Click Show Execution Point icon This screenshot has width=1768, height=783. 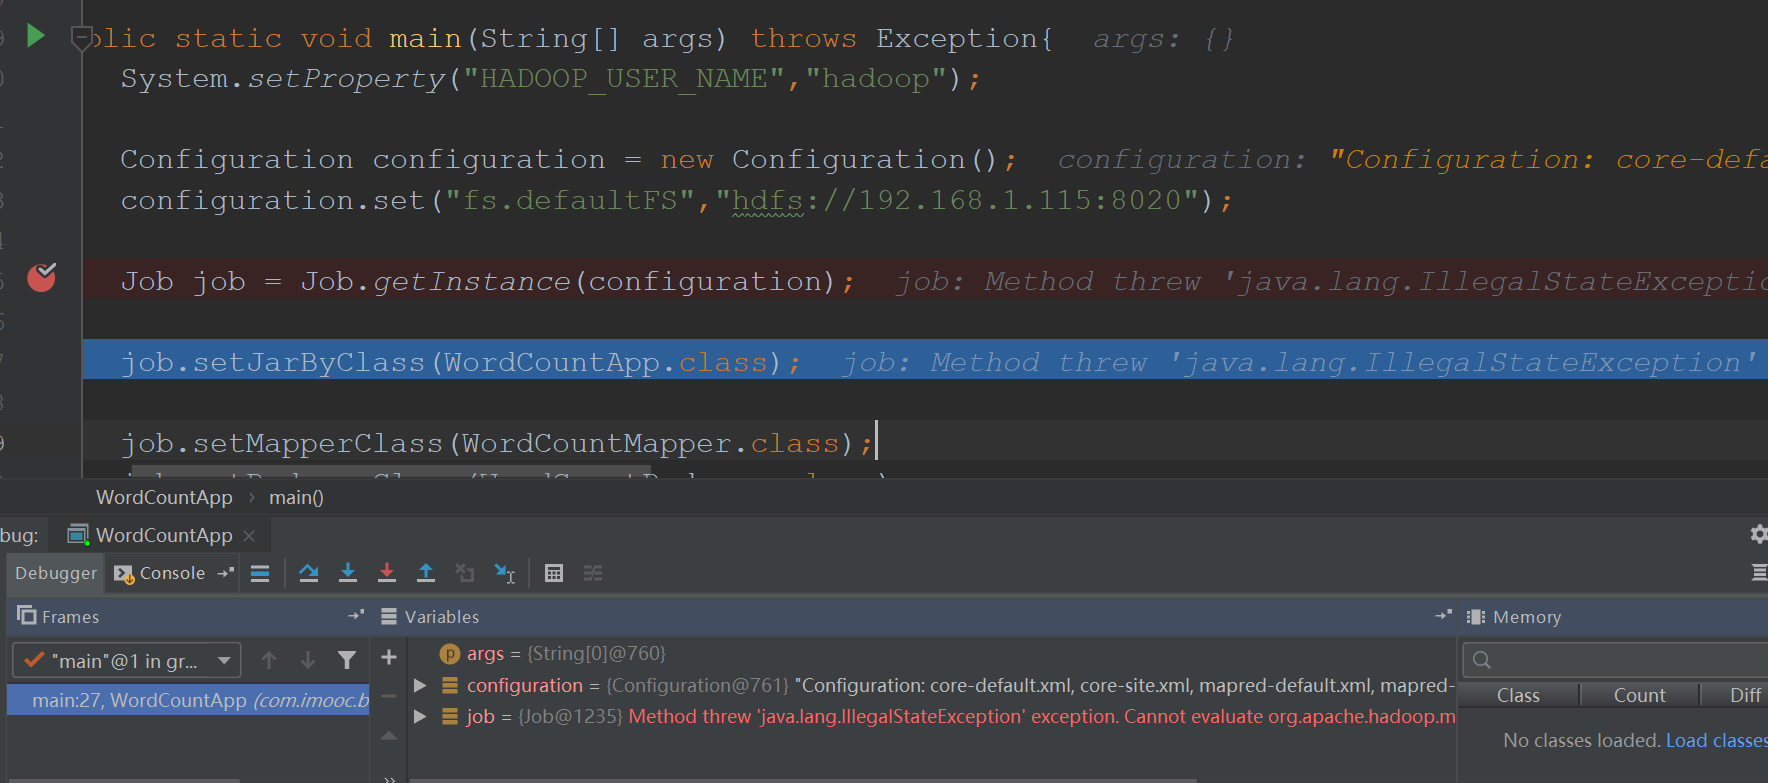(x=260, y=573)
